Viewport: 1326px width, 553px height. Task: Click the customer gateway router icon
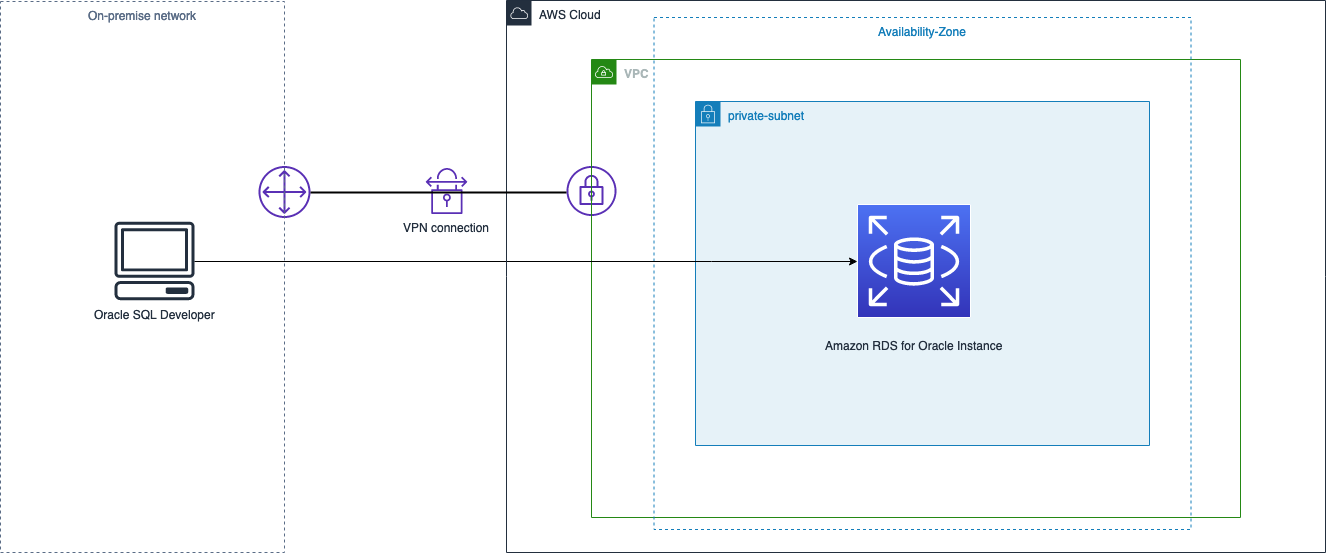(x=284, y=191)
